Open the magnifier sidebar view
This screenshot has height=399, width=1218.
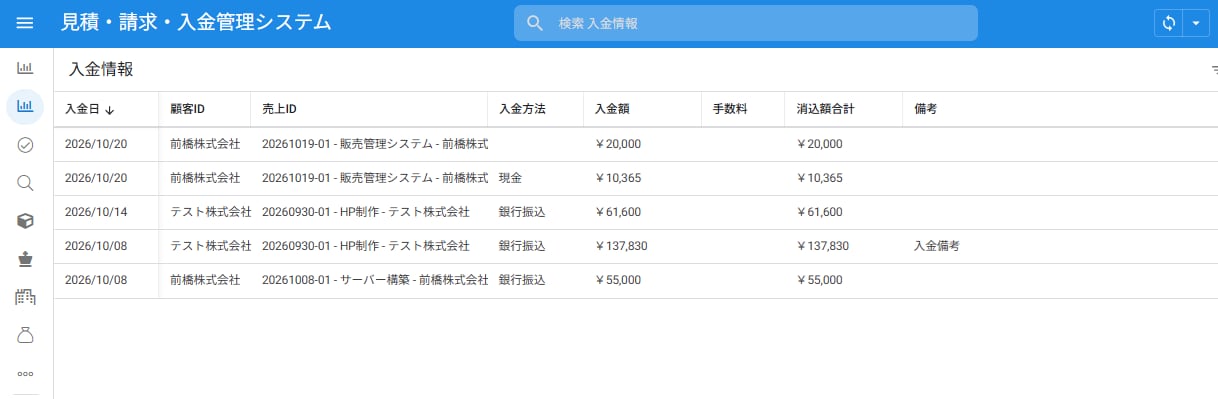26,183
